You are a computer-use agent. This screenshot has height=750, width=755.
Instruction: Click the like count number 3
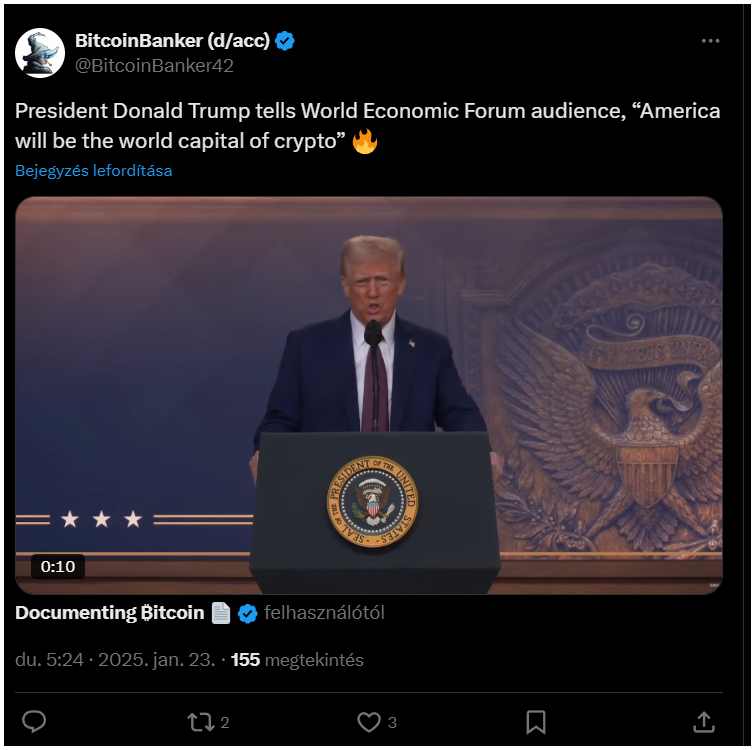(392, 723)
